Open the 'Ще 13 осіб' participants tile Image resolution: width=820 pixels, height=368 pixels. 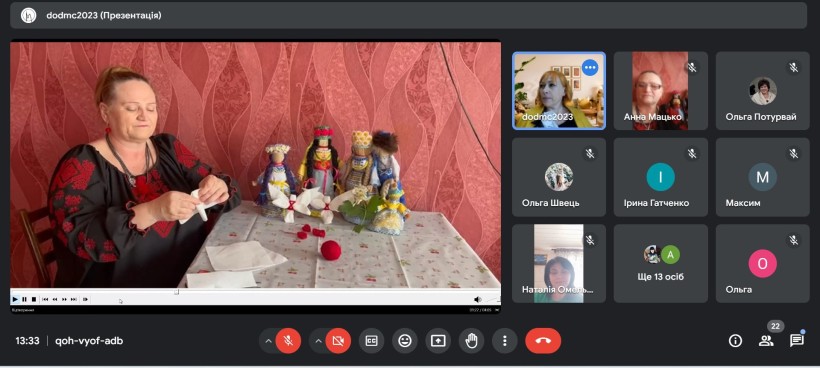660,263
